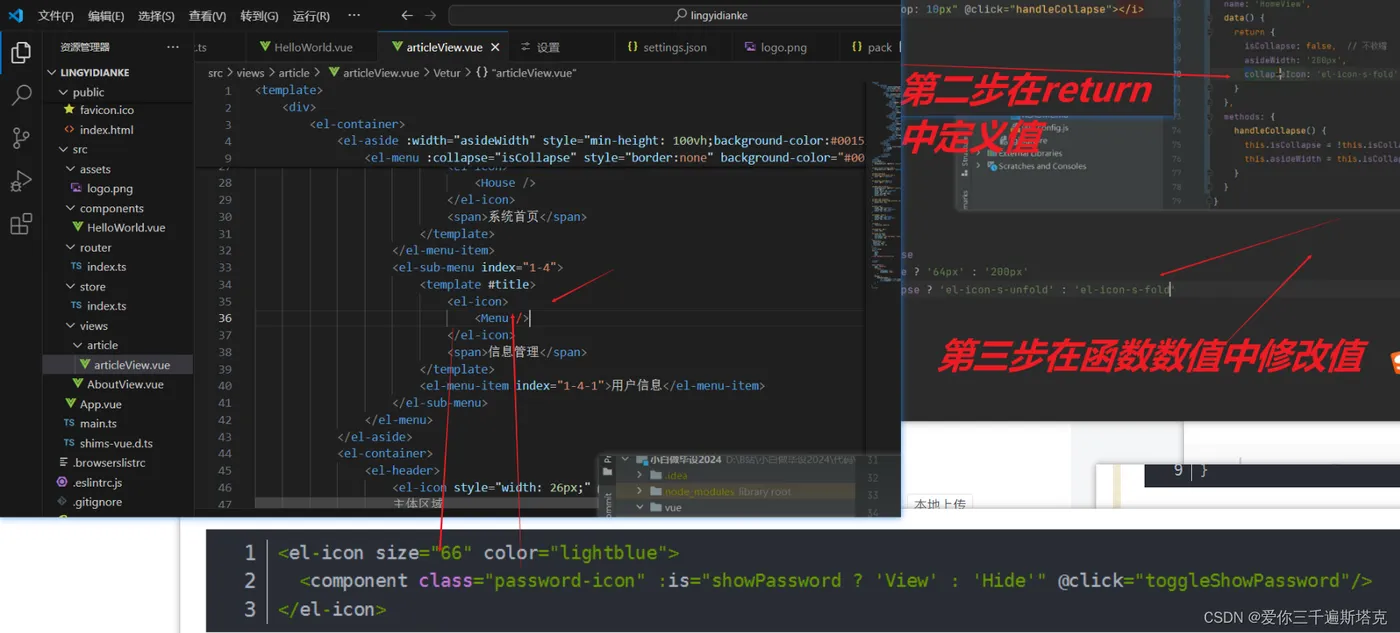Open the Explorer panel more actions (···)
Viewport: 1400px width, 633px height.
pos(173,47)
